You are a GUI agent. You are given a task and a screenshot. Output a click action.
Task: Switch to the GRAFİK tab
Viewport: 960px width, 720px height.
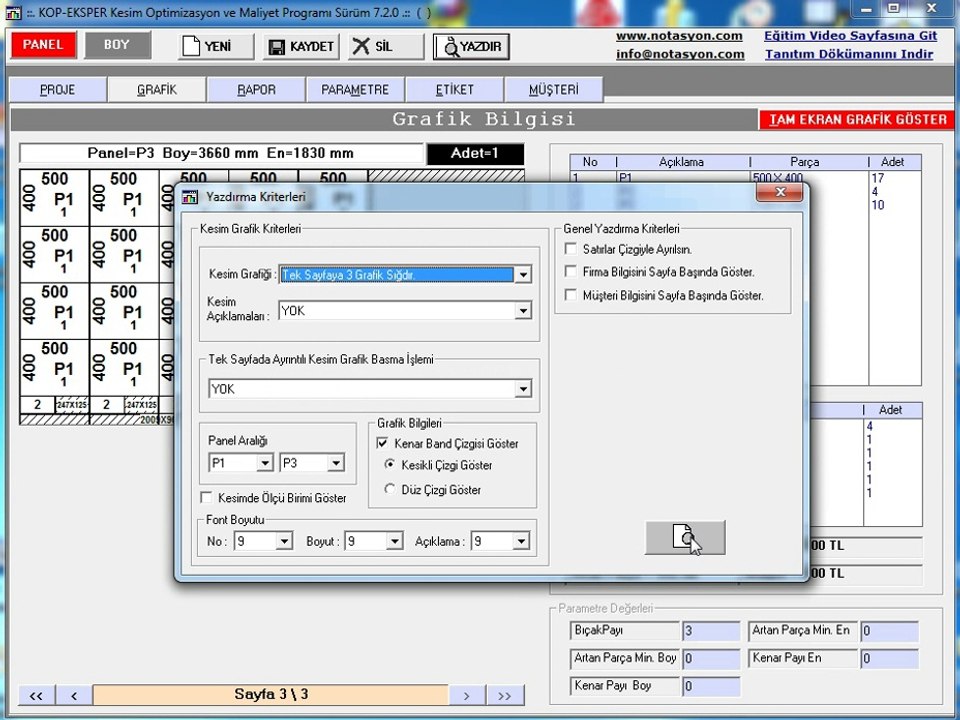pyautogui.click(x=157, y=90)
